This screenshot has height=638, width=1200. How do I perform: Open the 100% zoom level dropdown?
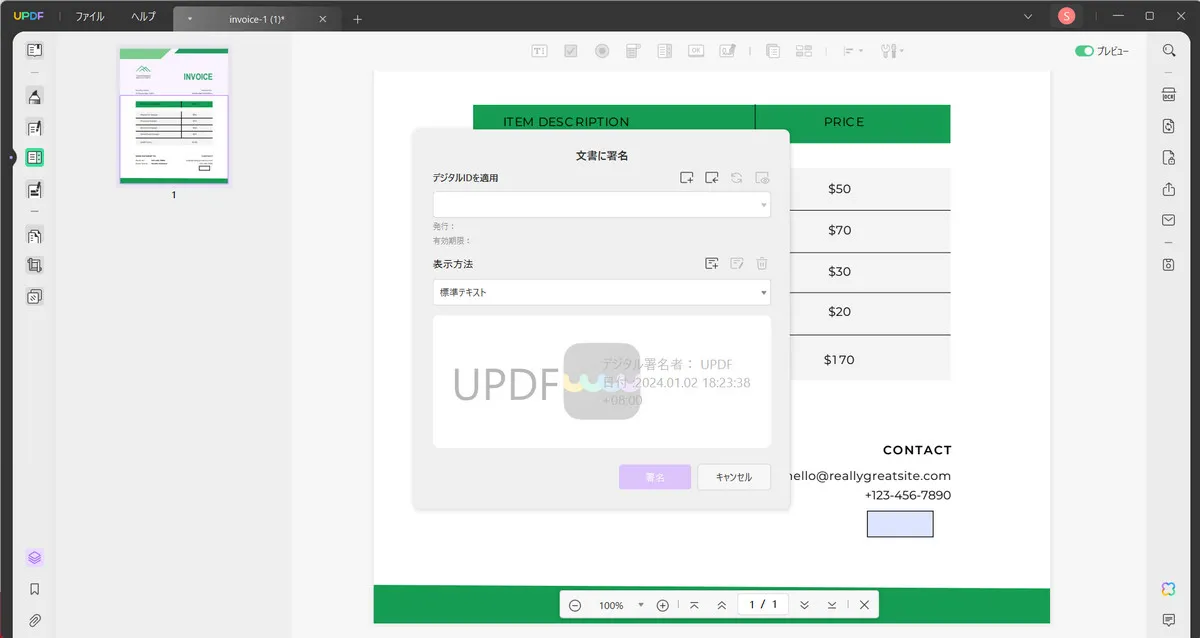[x=620, y=605]
